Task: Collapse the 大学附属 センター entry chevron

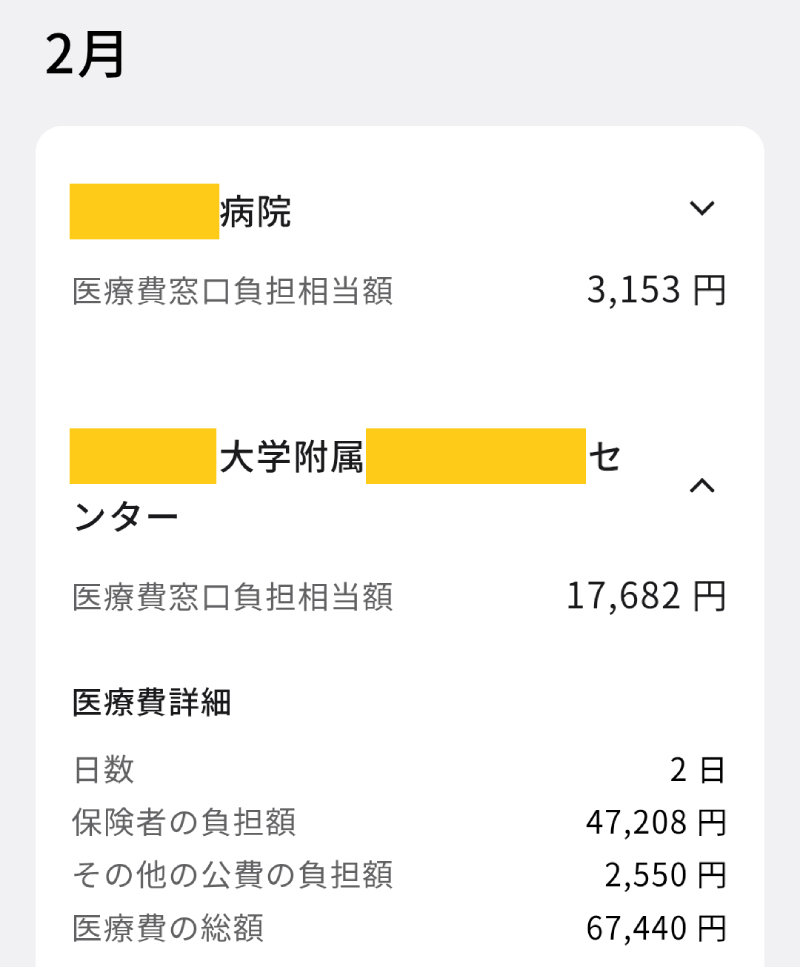Action: (703, 486)
